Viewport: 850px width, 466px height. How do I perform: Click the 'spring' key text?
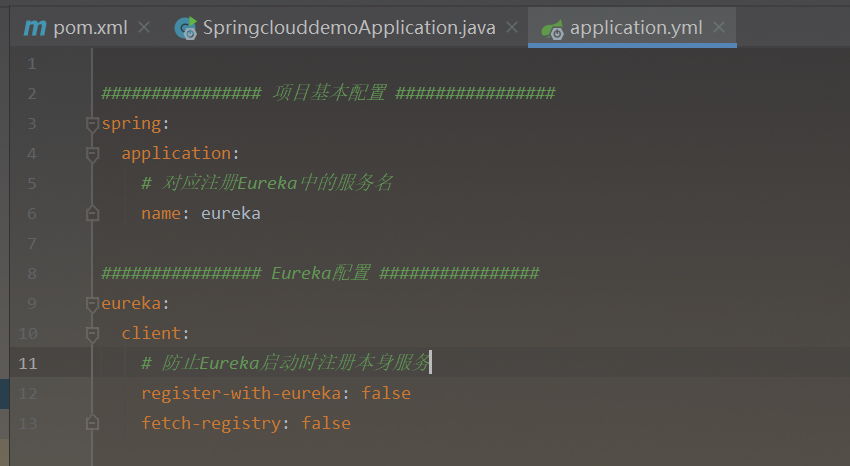[x=131, y=124]
